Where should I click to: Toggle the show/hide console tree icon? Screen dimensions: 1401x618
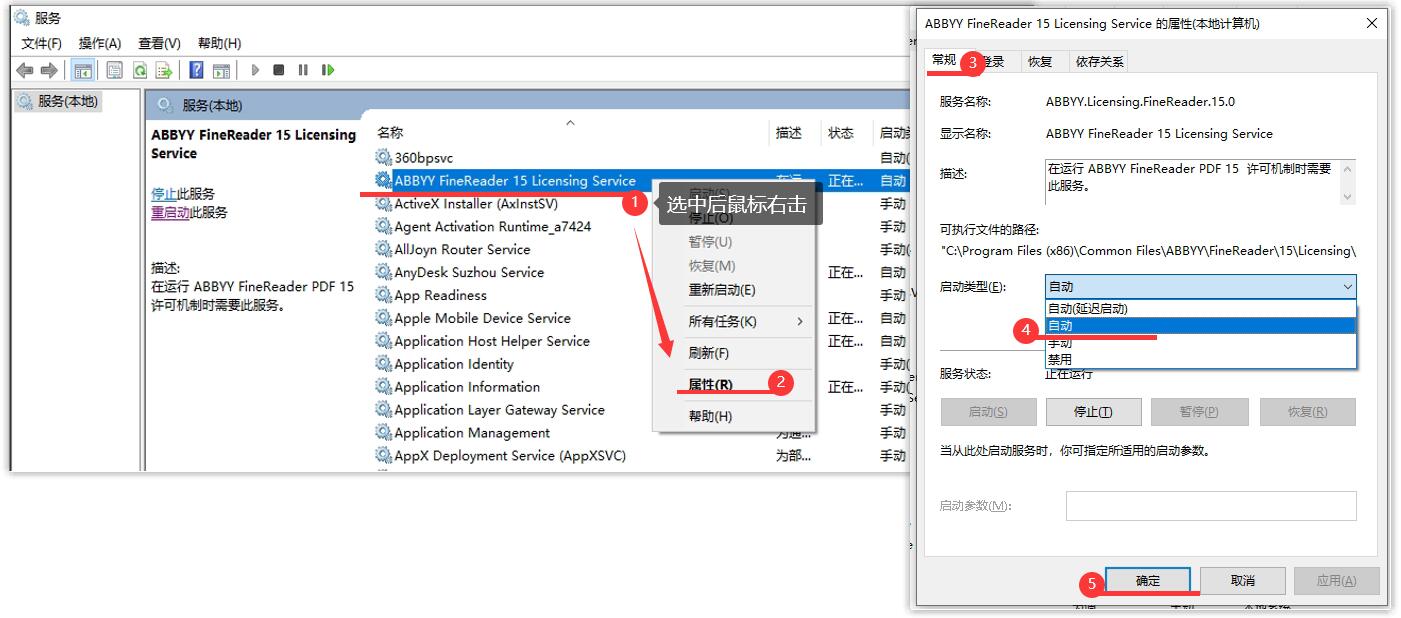tap(82, 70)
